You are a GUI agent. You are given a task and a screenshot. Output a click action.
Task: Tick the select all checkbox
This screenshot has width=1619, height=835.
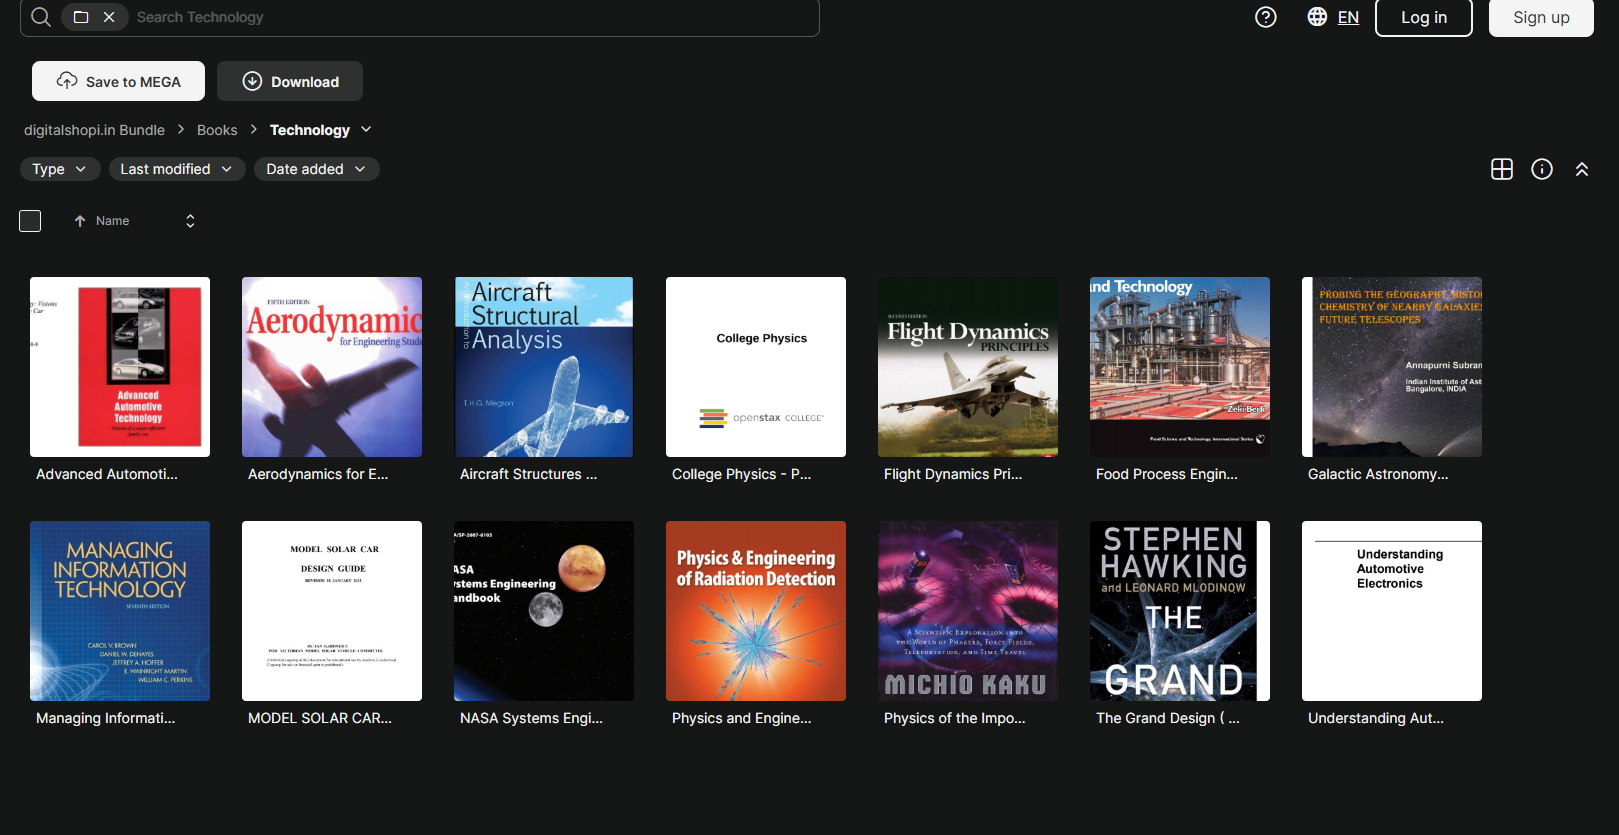click(30, 221)
